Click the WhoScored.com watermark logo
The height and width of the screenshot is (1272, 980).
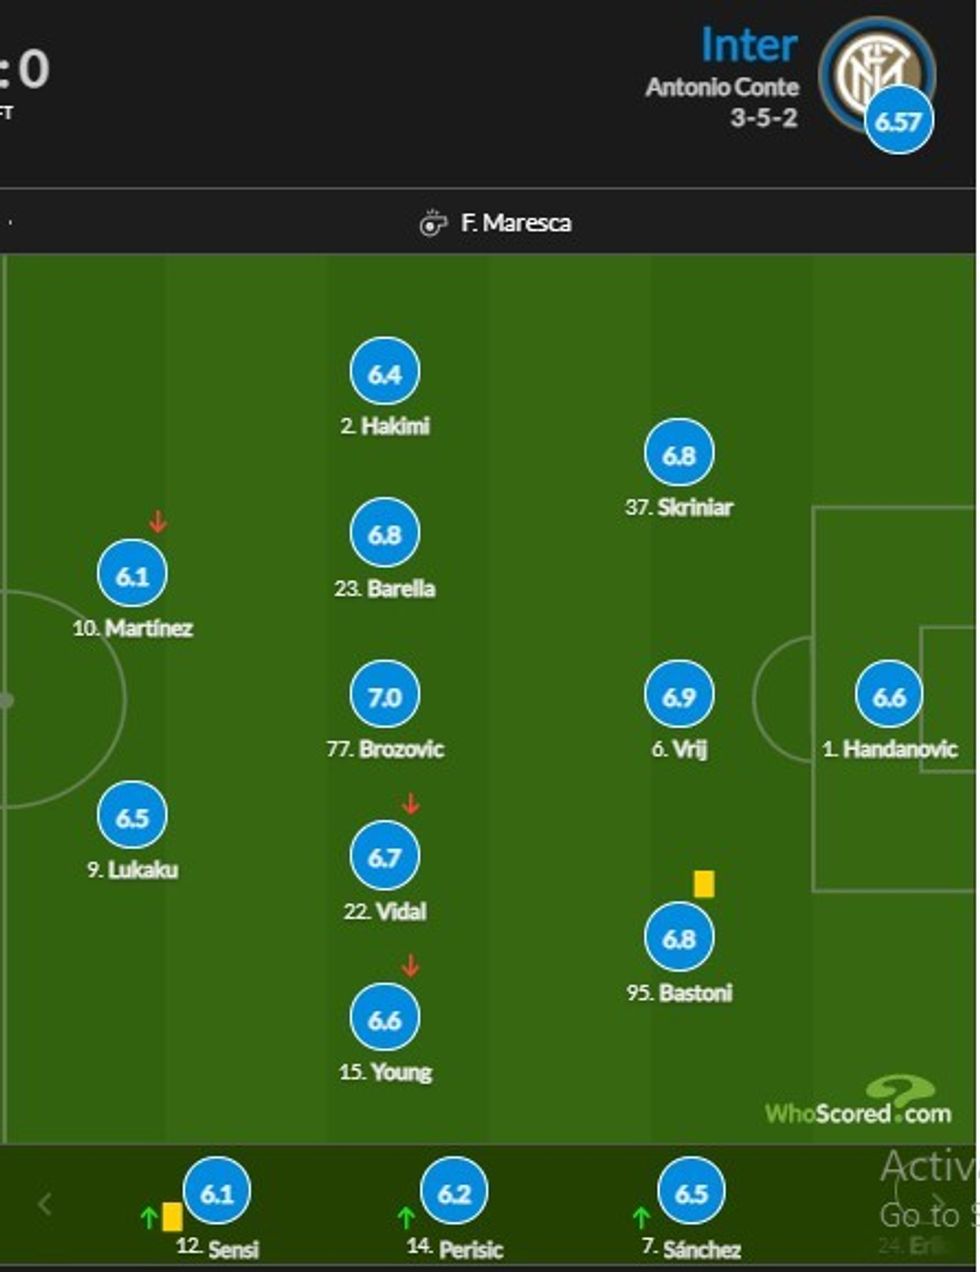coord(858,1104)
